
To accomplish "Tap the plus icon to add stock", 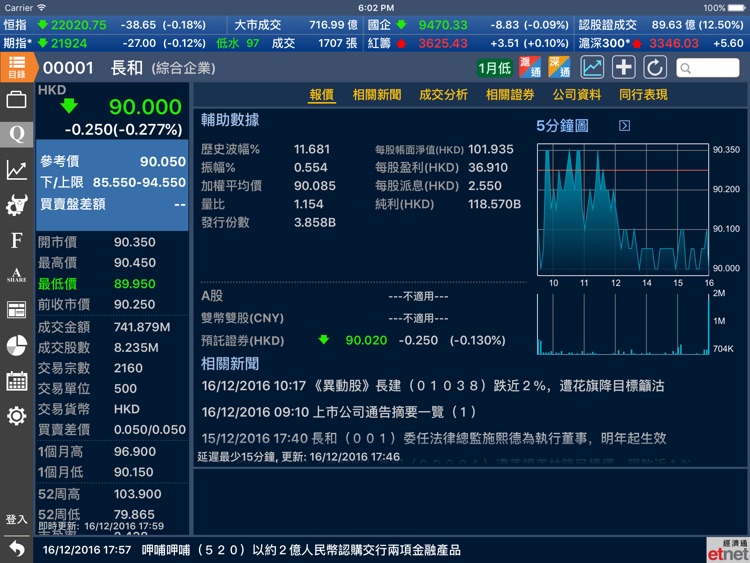I will tap(624, 67).
